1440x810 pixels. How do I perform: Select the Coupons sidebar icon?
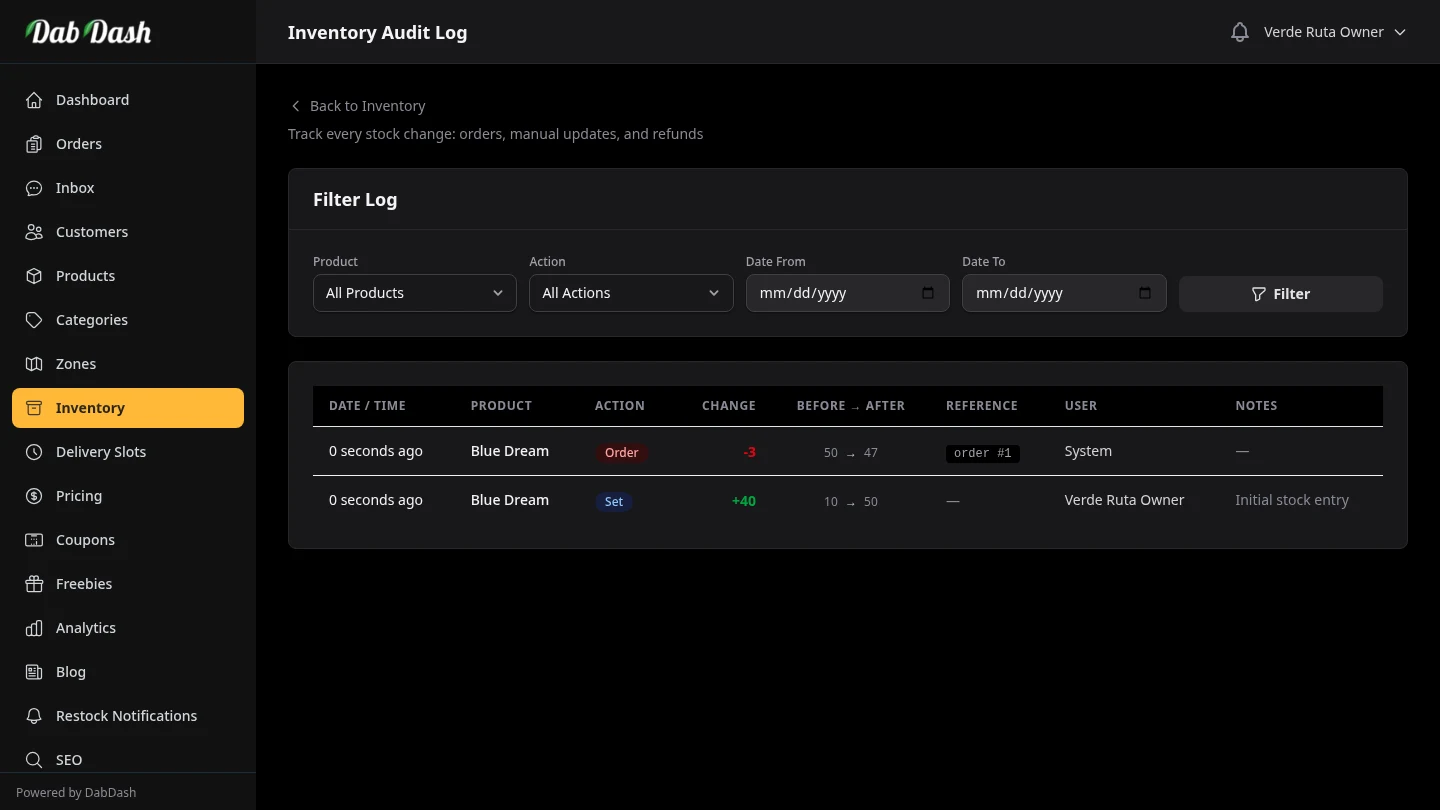(x=33, y=540)
